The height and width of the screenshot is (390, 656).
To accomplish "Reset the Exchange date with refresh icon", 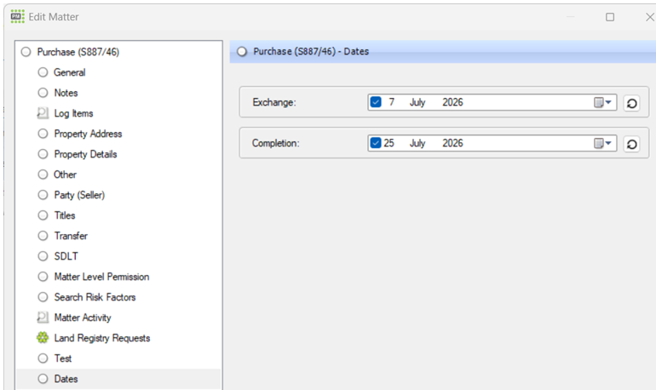I will [632, 103].
